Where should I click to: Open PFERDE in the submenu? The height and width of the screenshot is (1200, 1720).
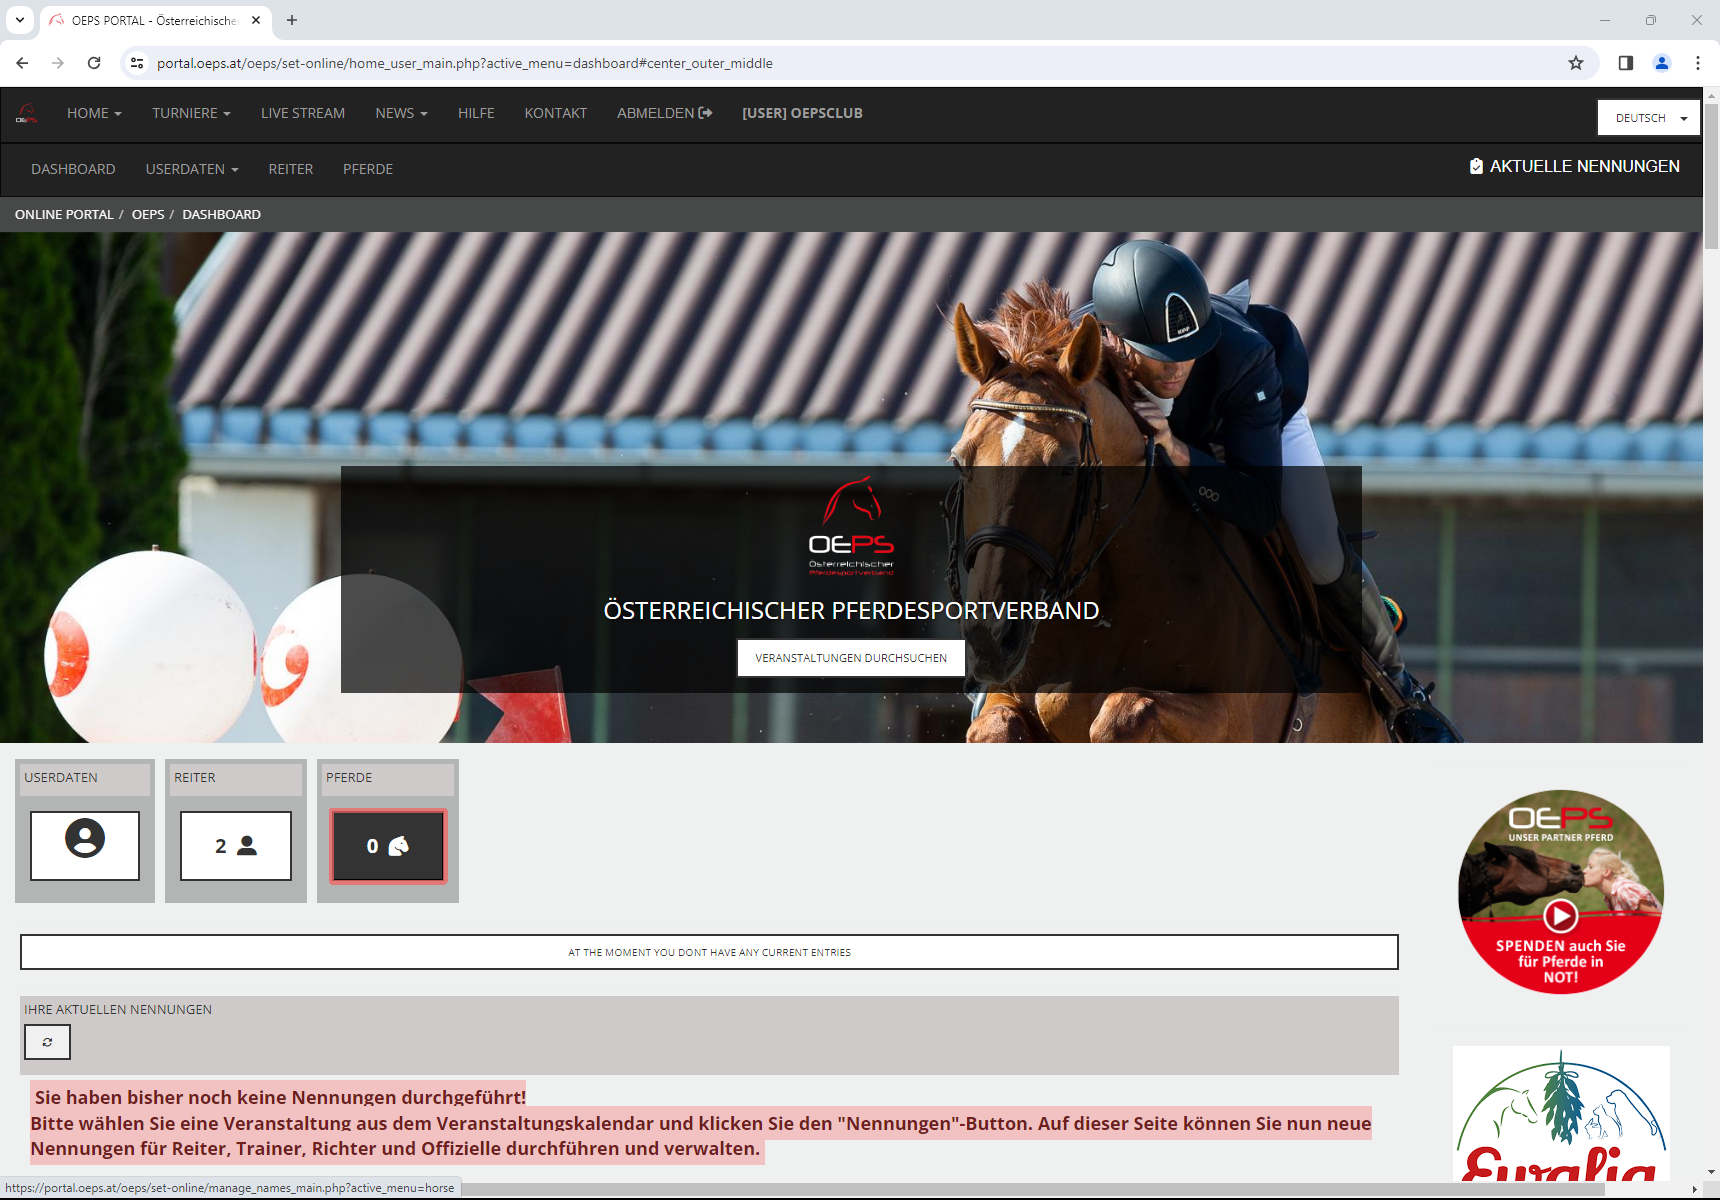click(x=368, y=169)
